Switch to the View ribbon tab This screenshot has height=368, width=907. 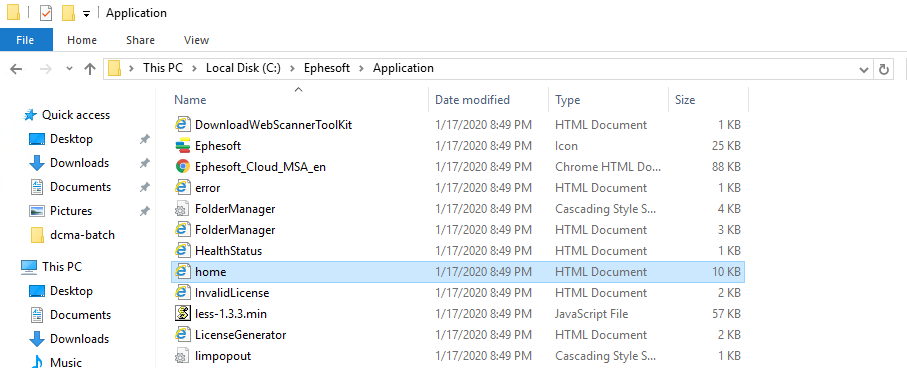[x=196, y=40]
